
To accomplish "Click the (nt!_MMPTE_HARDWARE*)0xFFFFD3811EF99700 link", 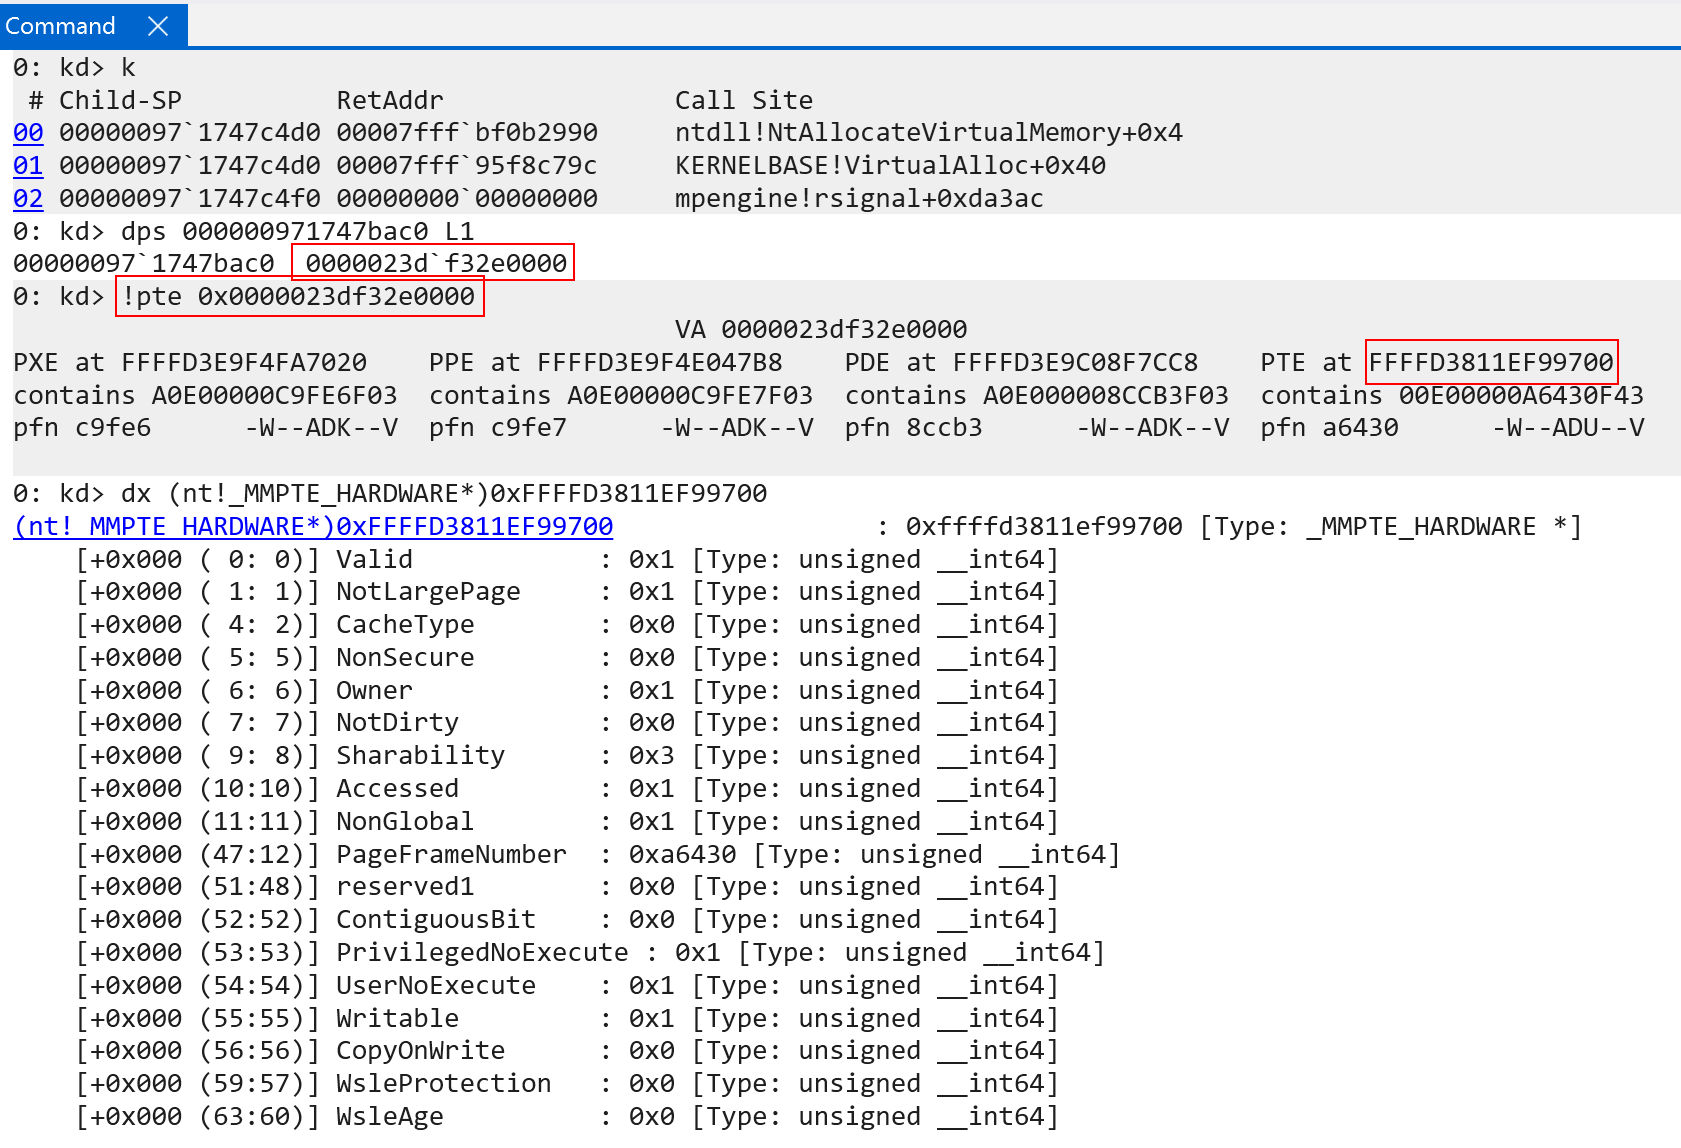I will (x=313, y=527).
